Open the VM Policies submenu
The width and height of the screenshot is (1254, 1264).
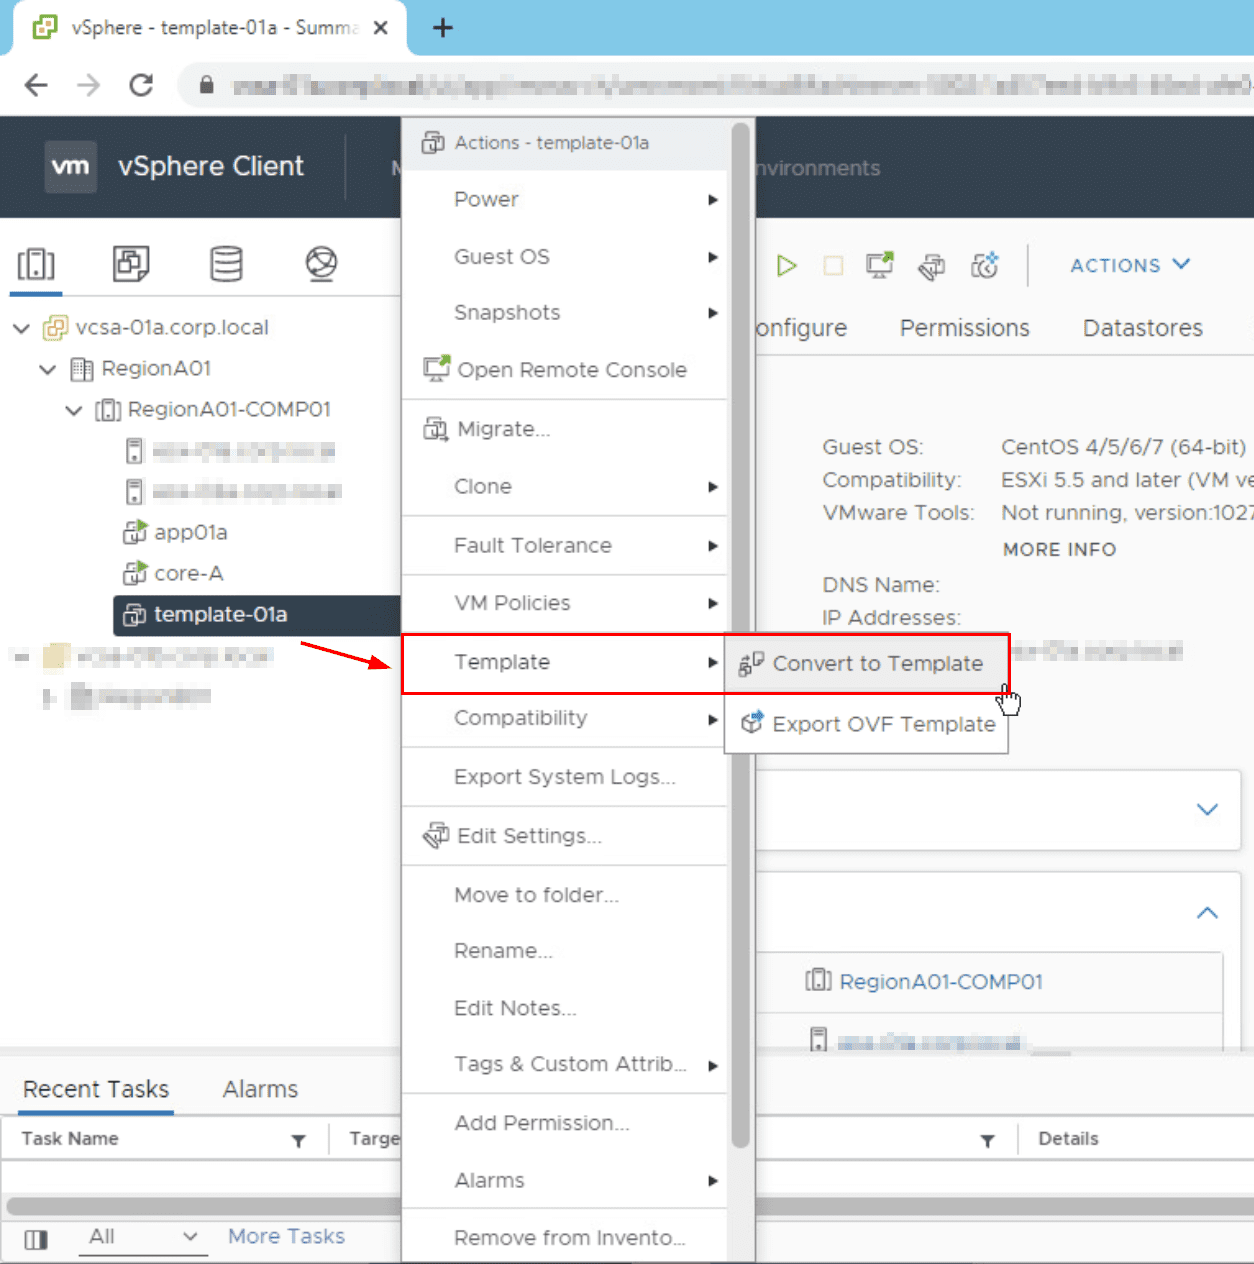tap(564, 602)
